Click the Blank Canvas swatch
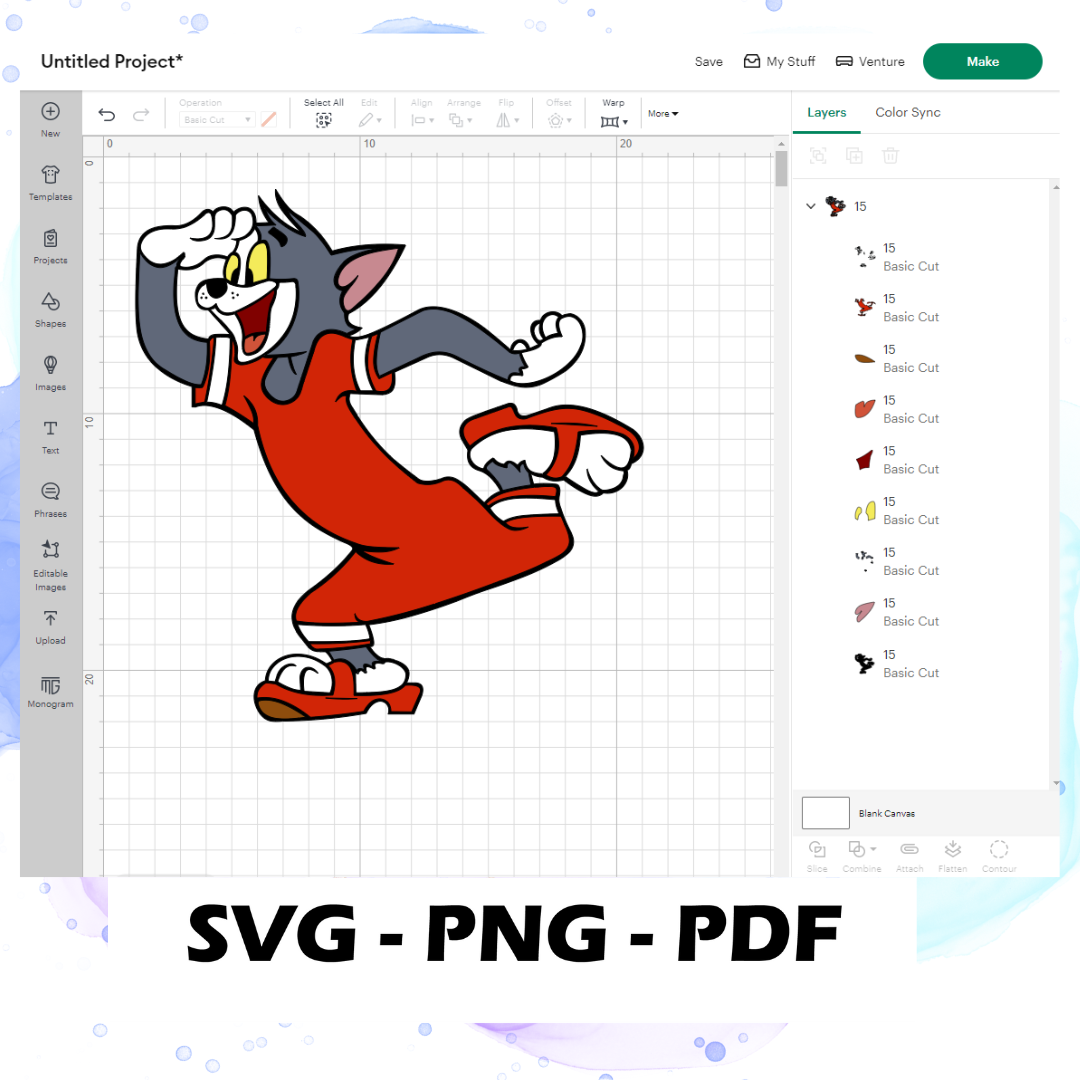 [825, 813]
